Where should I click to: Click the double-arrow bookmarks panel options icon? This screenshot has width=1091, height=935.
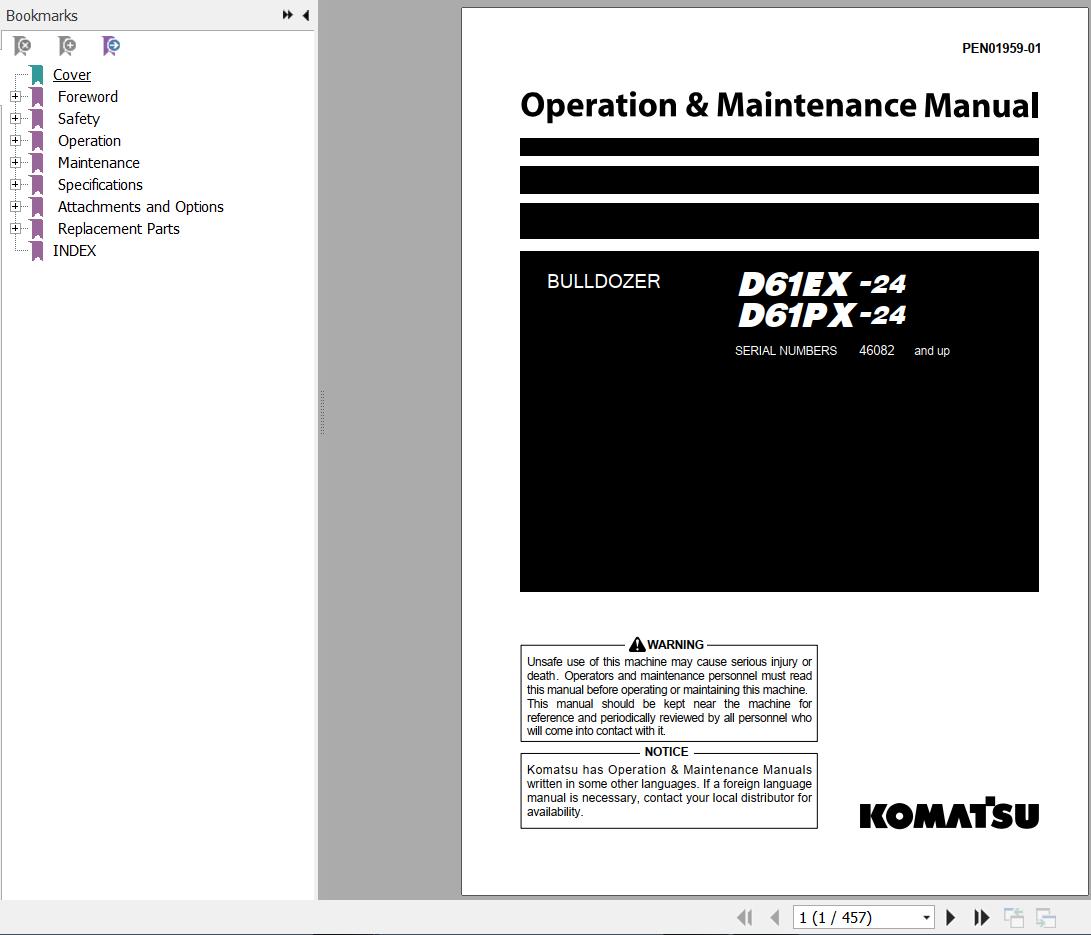(287, 15)
